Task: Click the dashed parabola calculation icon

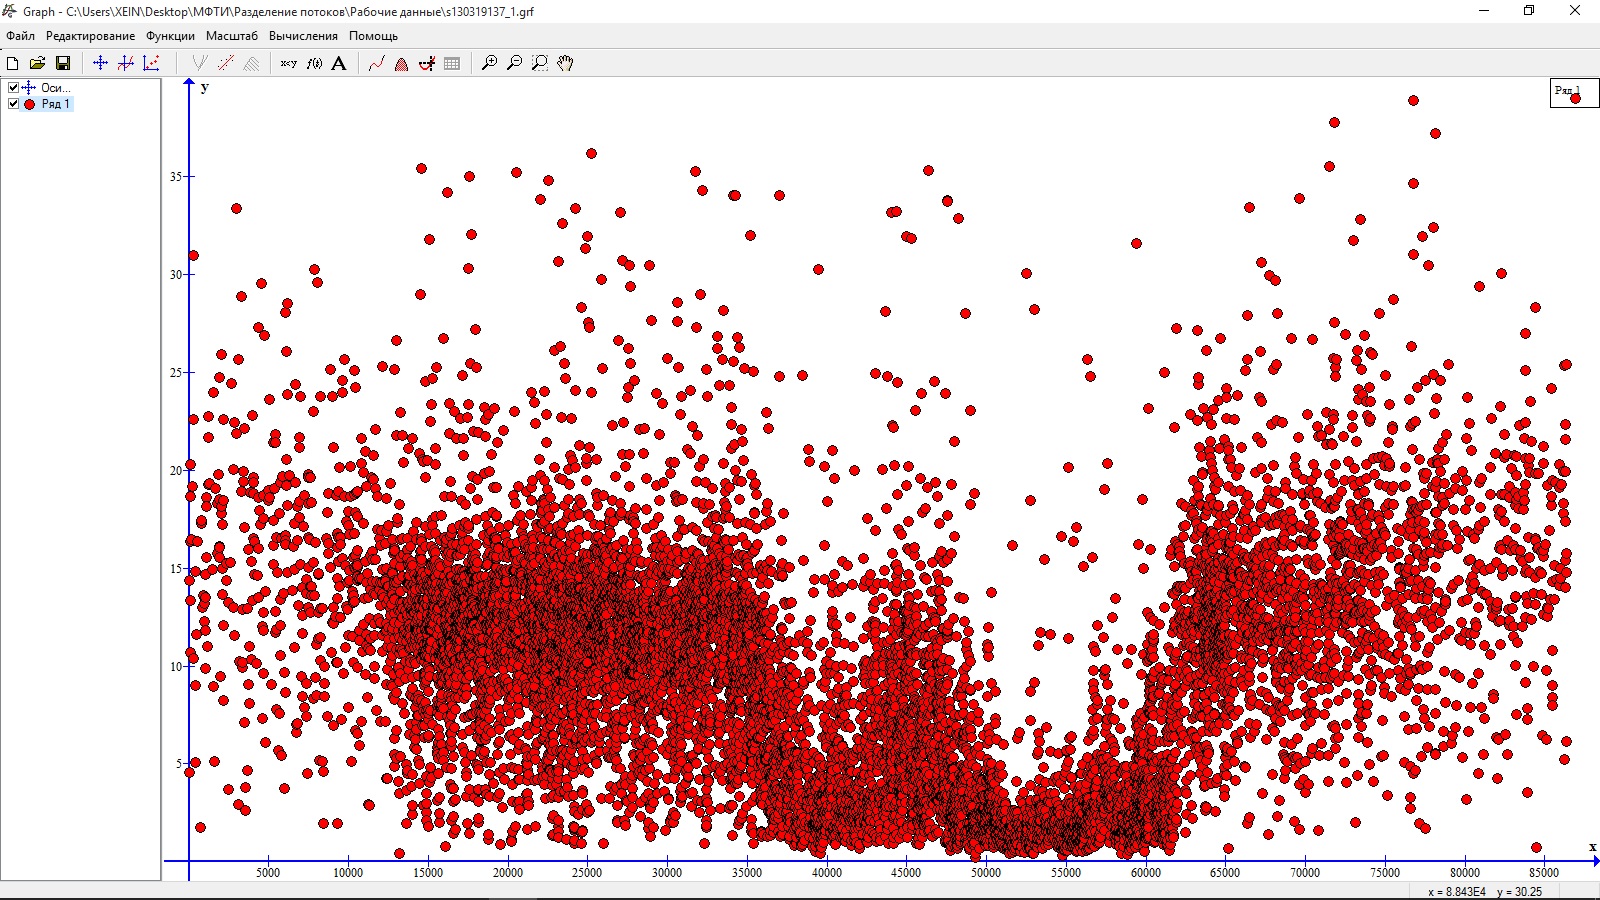Action: point(427,63)
